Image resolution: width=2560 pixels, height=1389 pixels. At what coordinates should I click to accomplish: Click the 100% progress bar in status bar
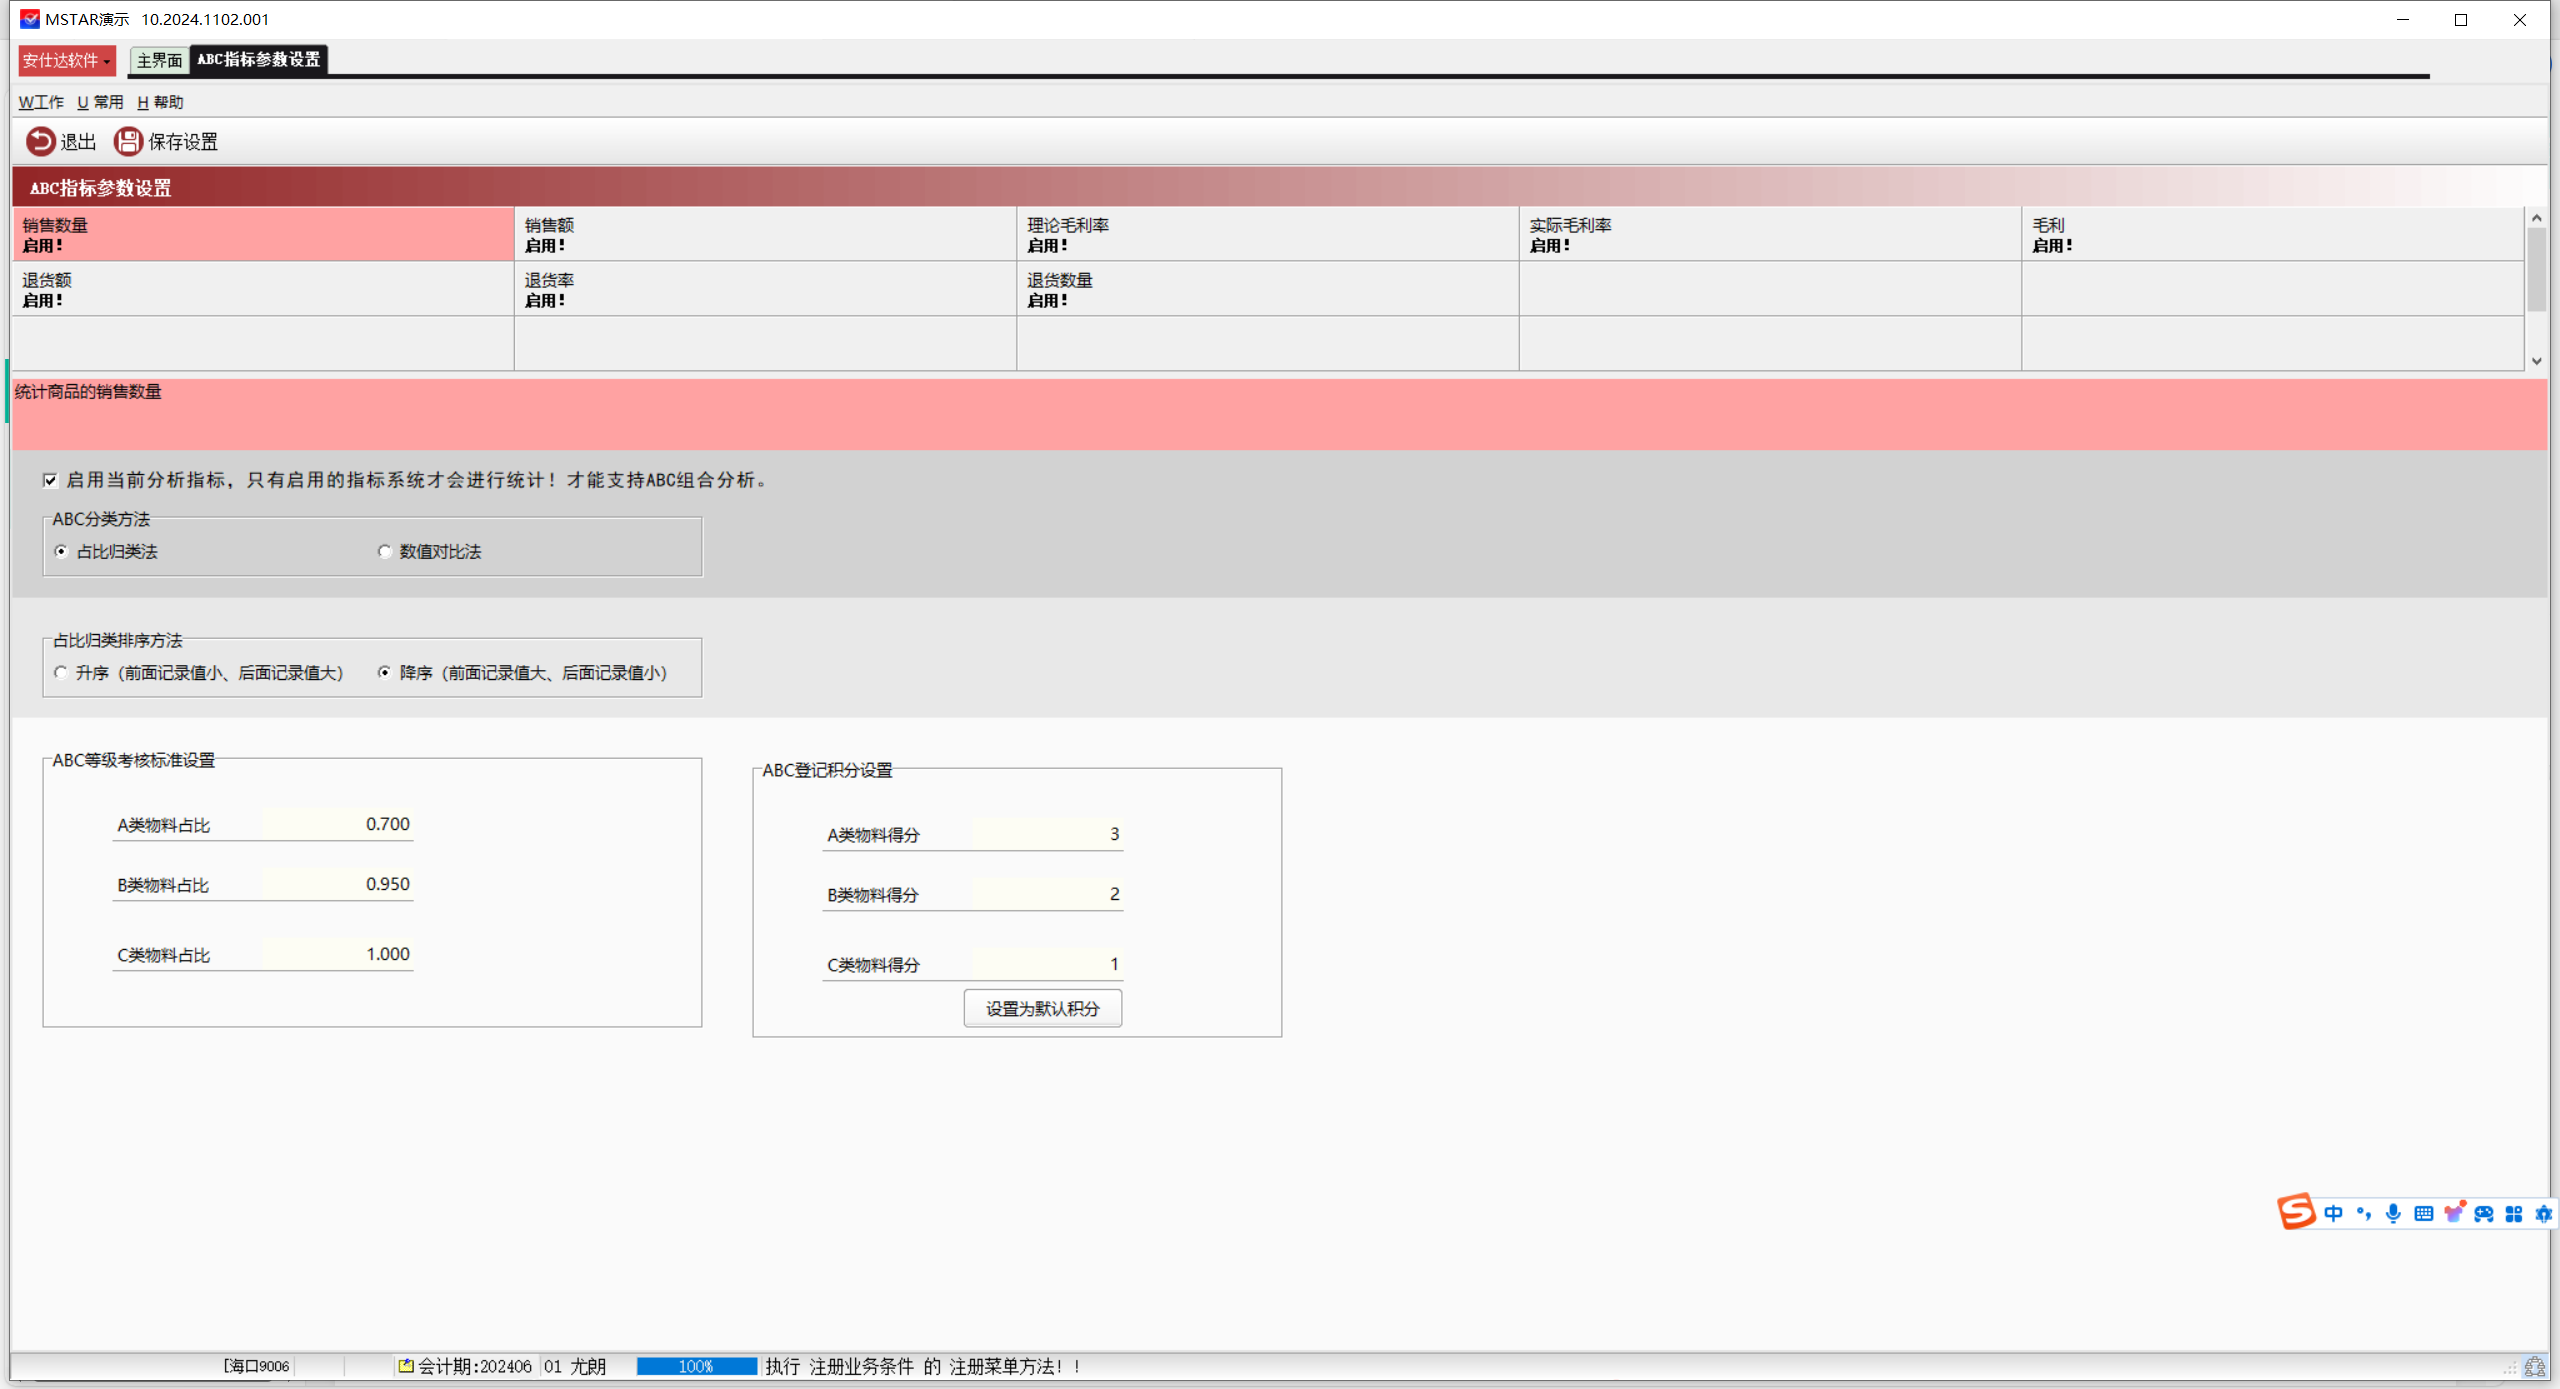click(x=696, y=1366)
